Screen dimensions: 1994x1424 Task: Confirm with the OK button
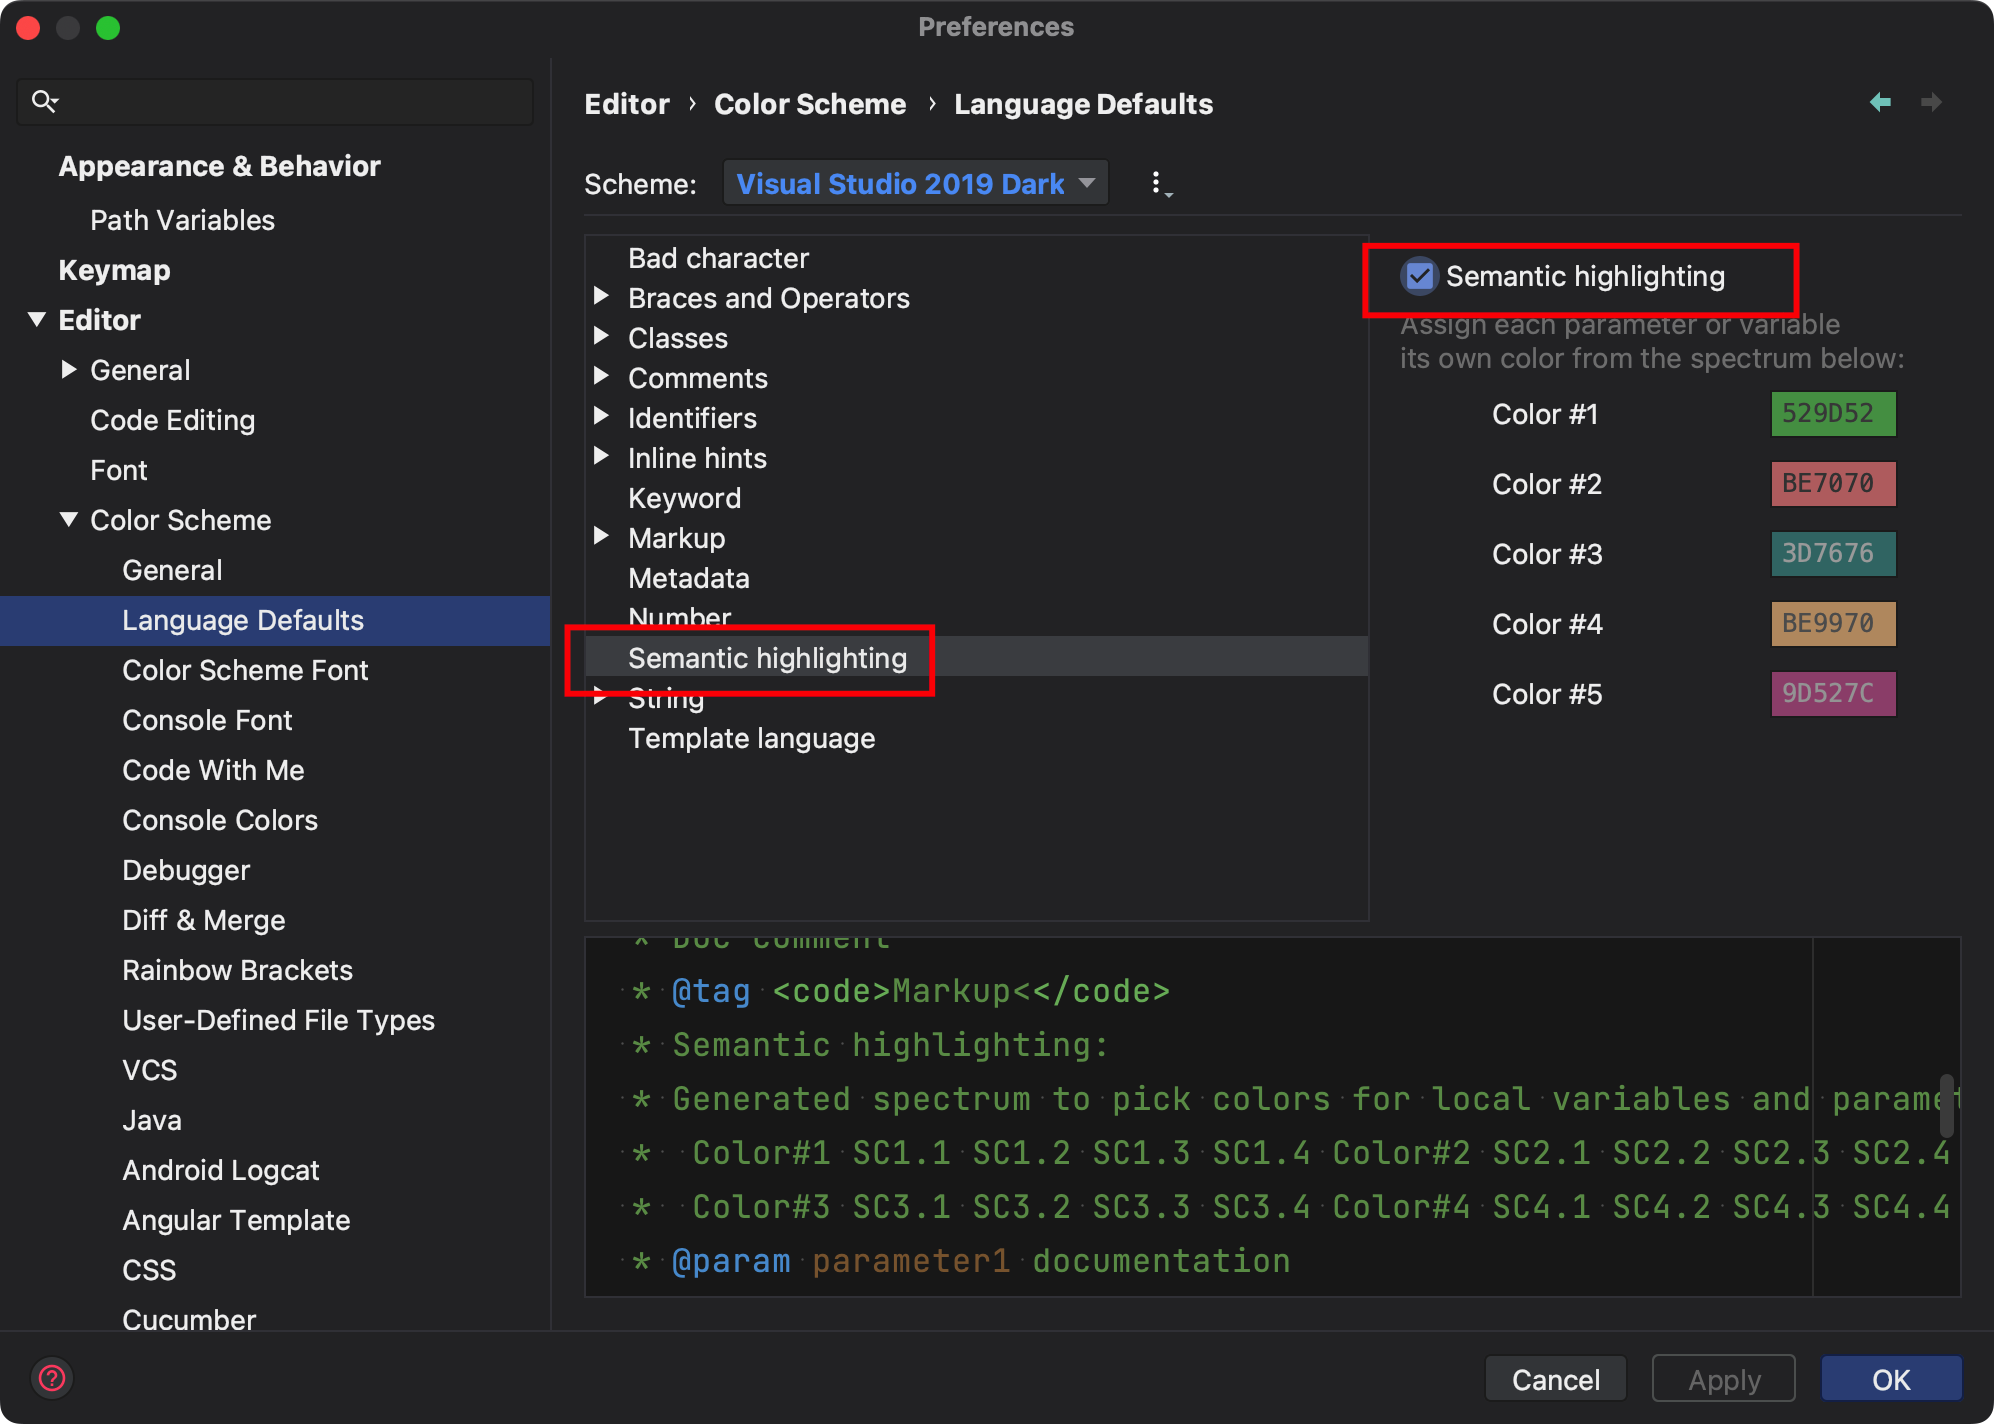(x=1891, y=1380)
